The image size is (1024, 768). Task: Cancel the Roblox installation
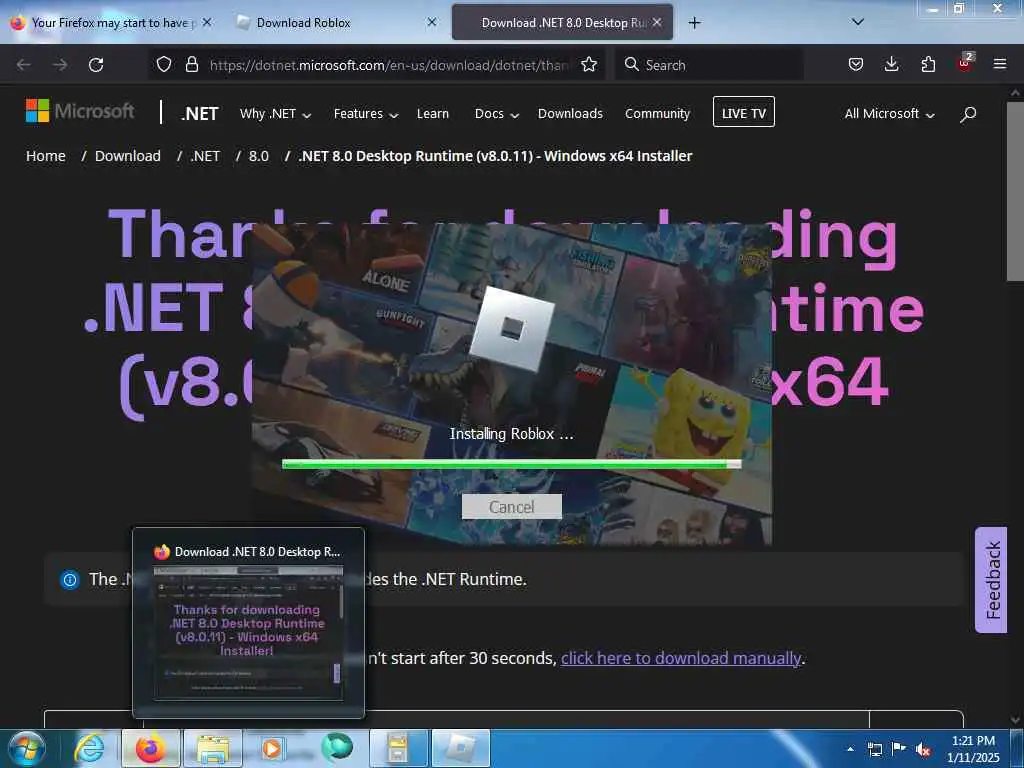coord(511,507)
